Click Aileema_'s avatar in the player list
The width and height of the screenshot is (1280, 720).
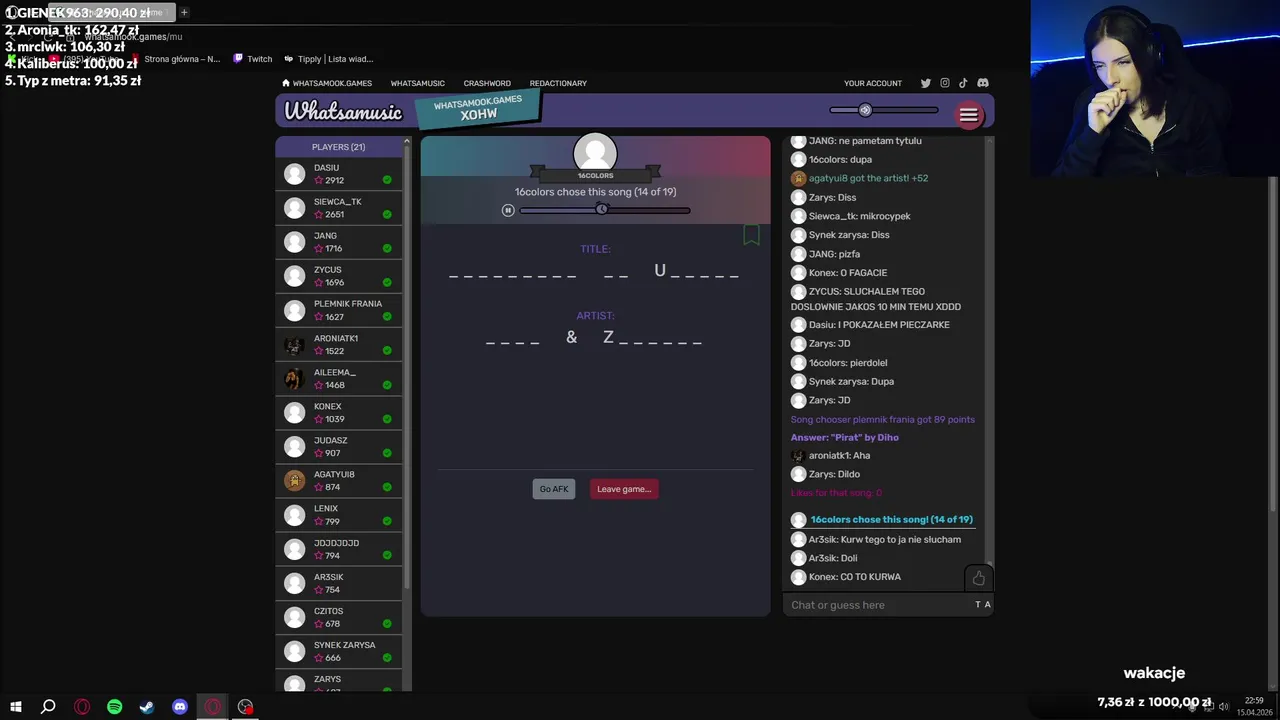click(x=294, y=379)
